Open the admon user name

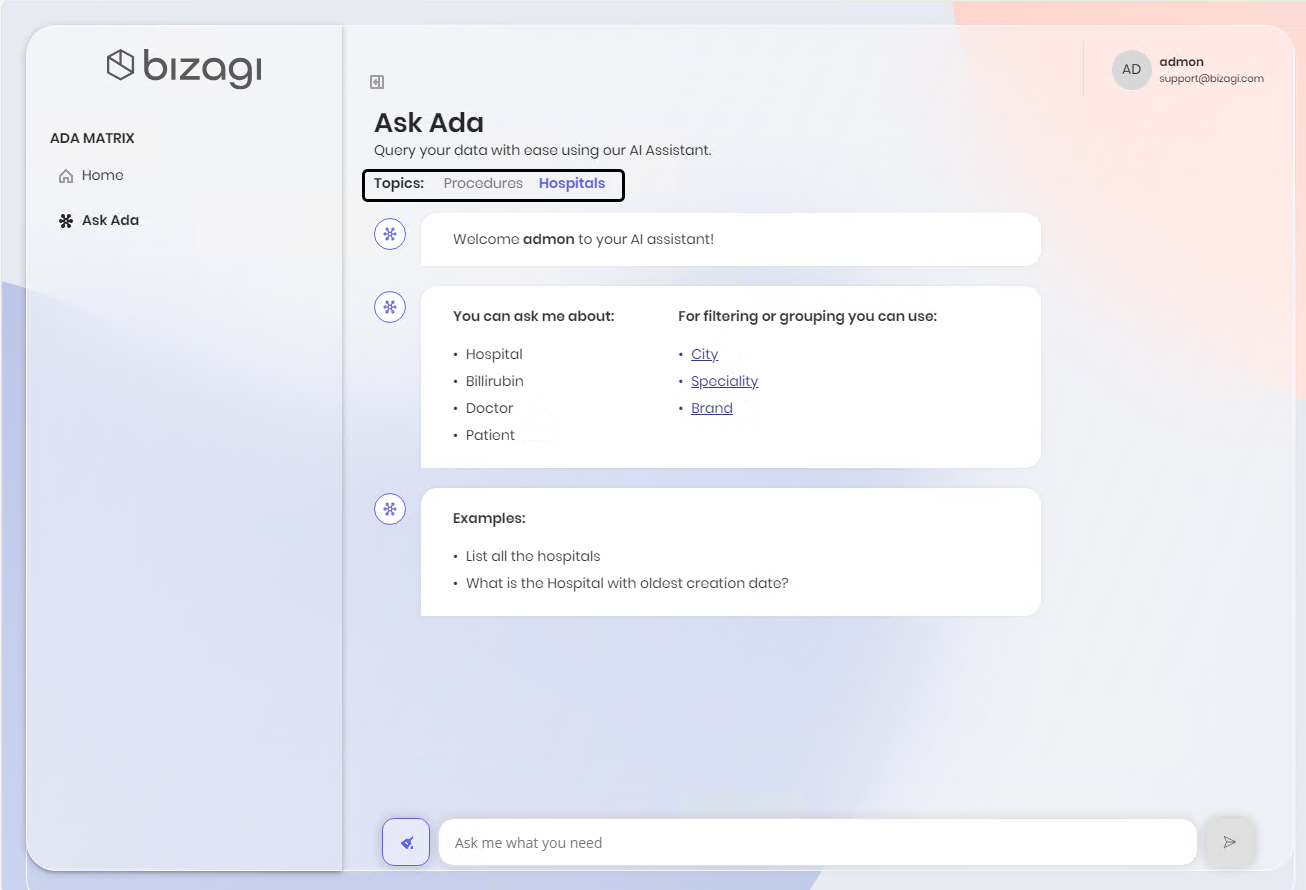pos(1182,62)
